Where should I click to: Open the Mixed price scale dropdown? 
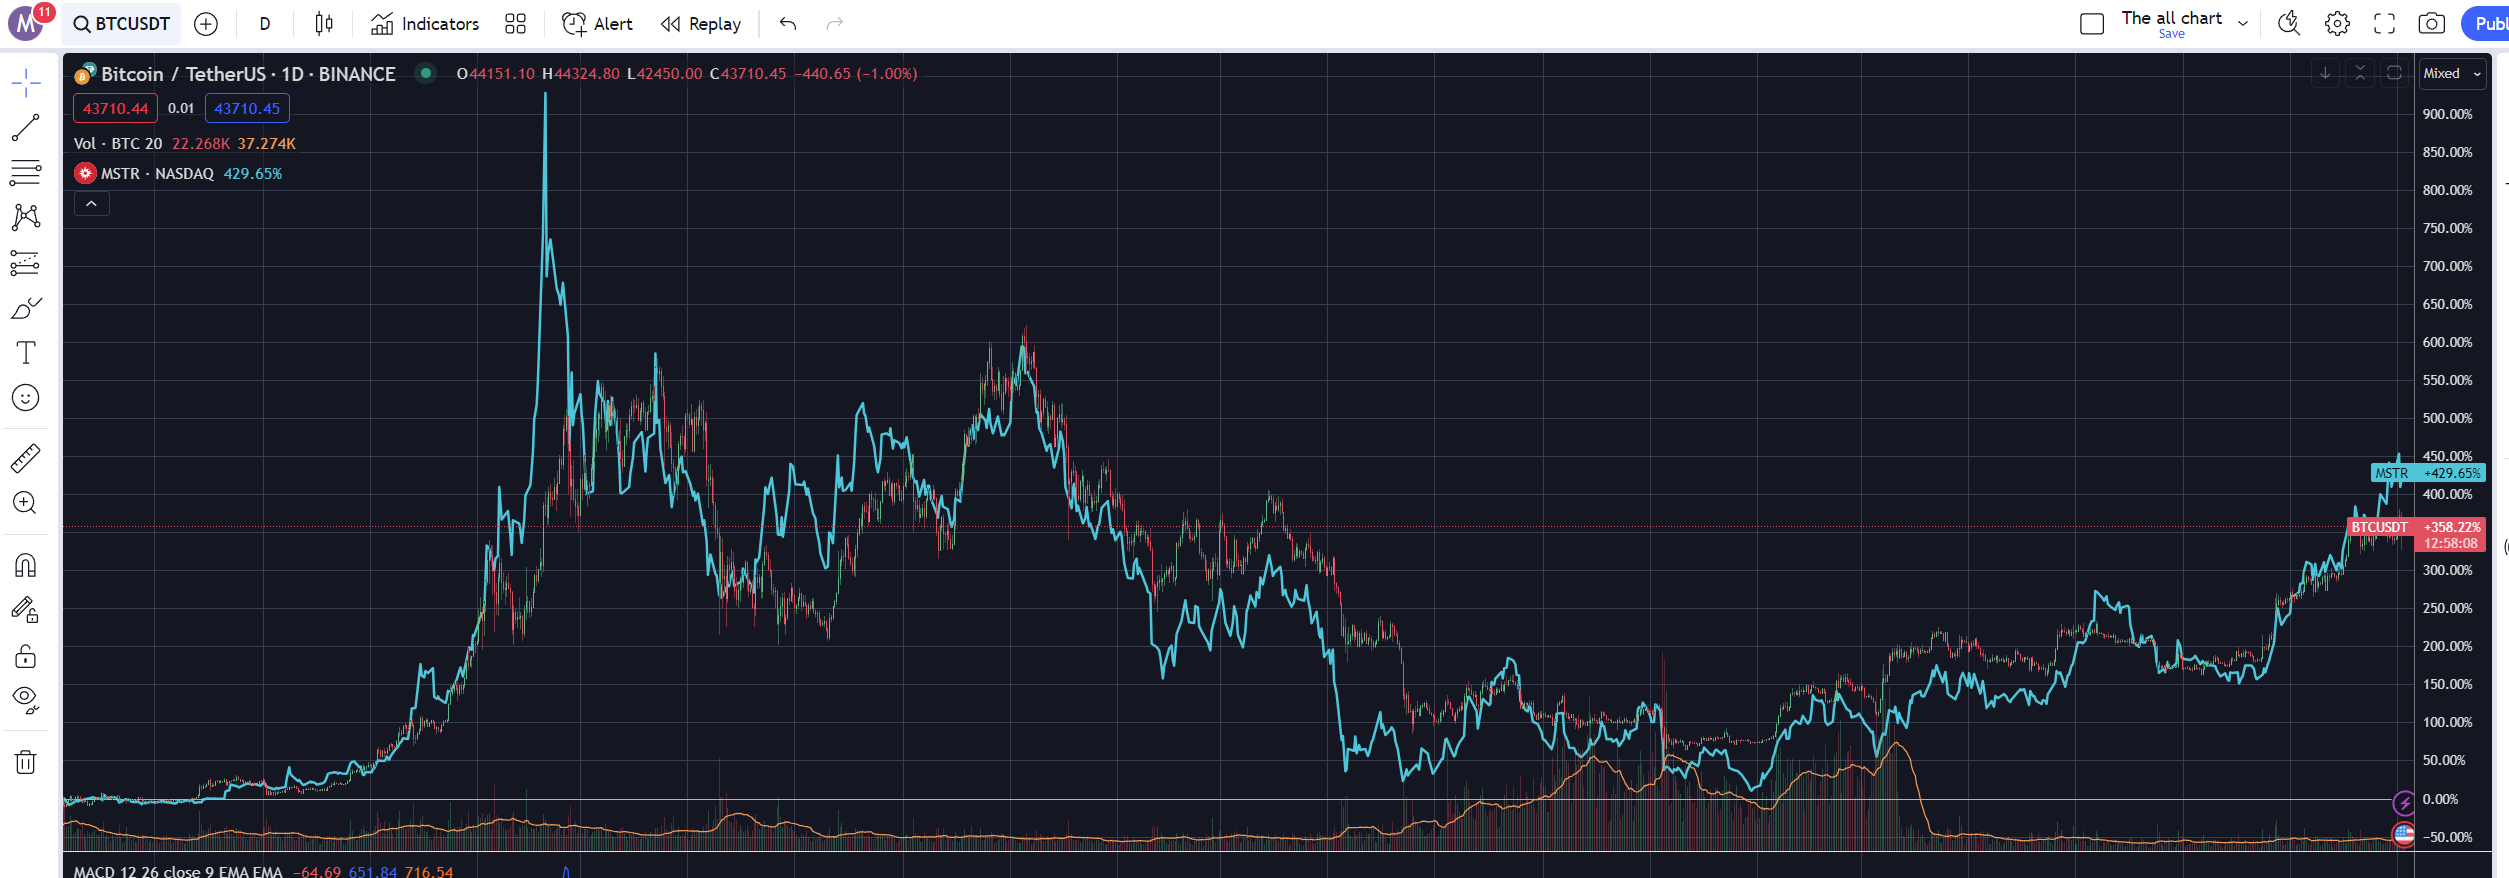click(2451, 74)
